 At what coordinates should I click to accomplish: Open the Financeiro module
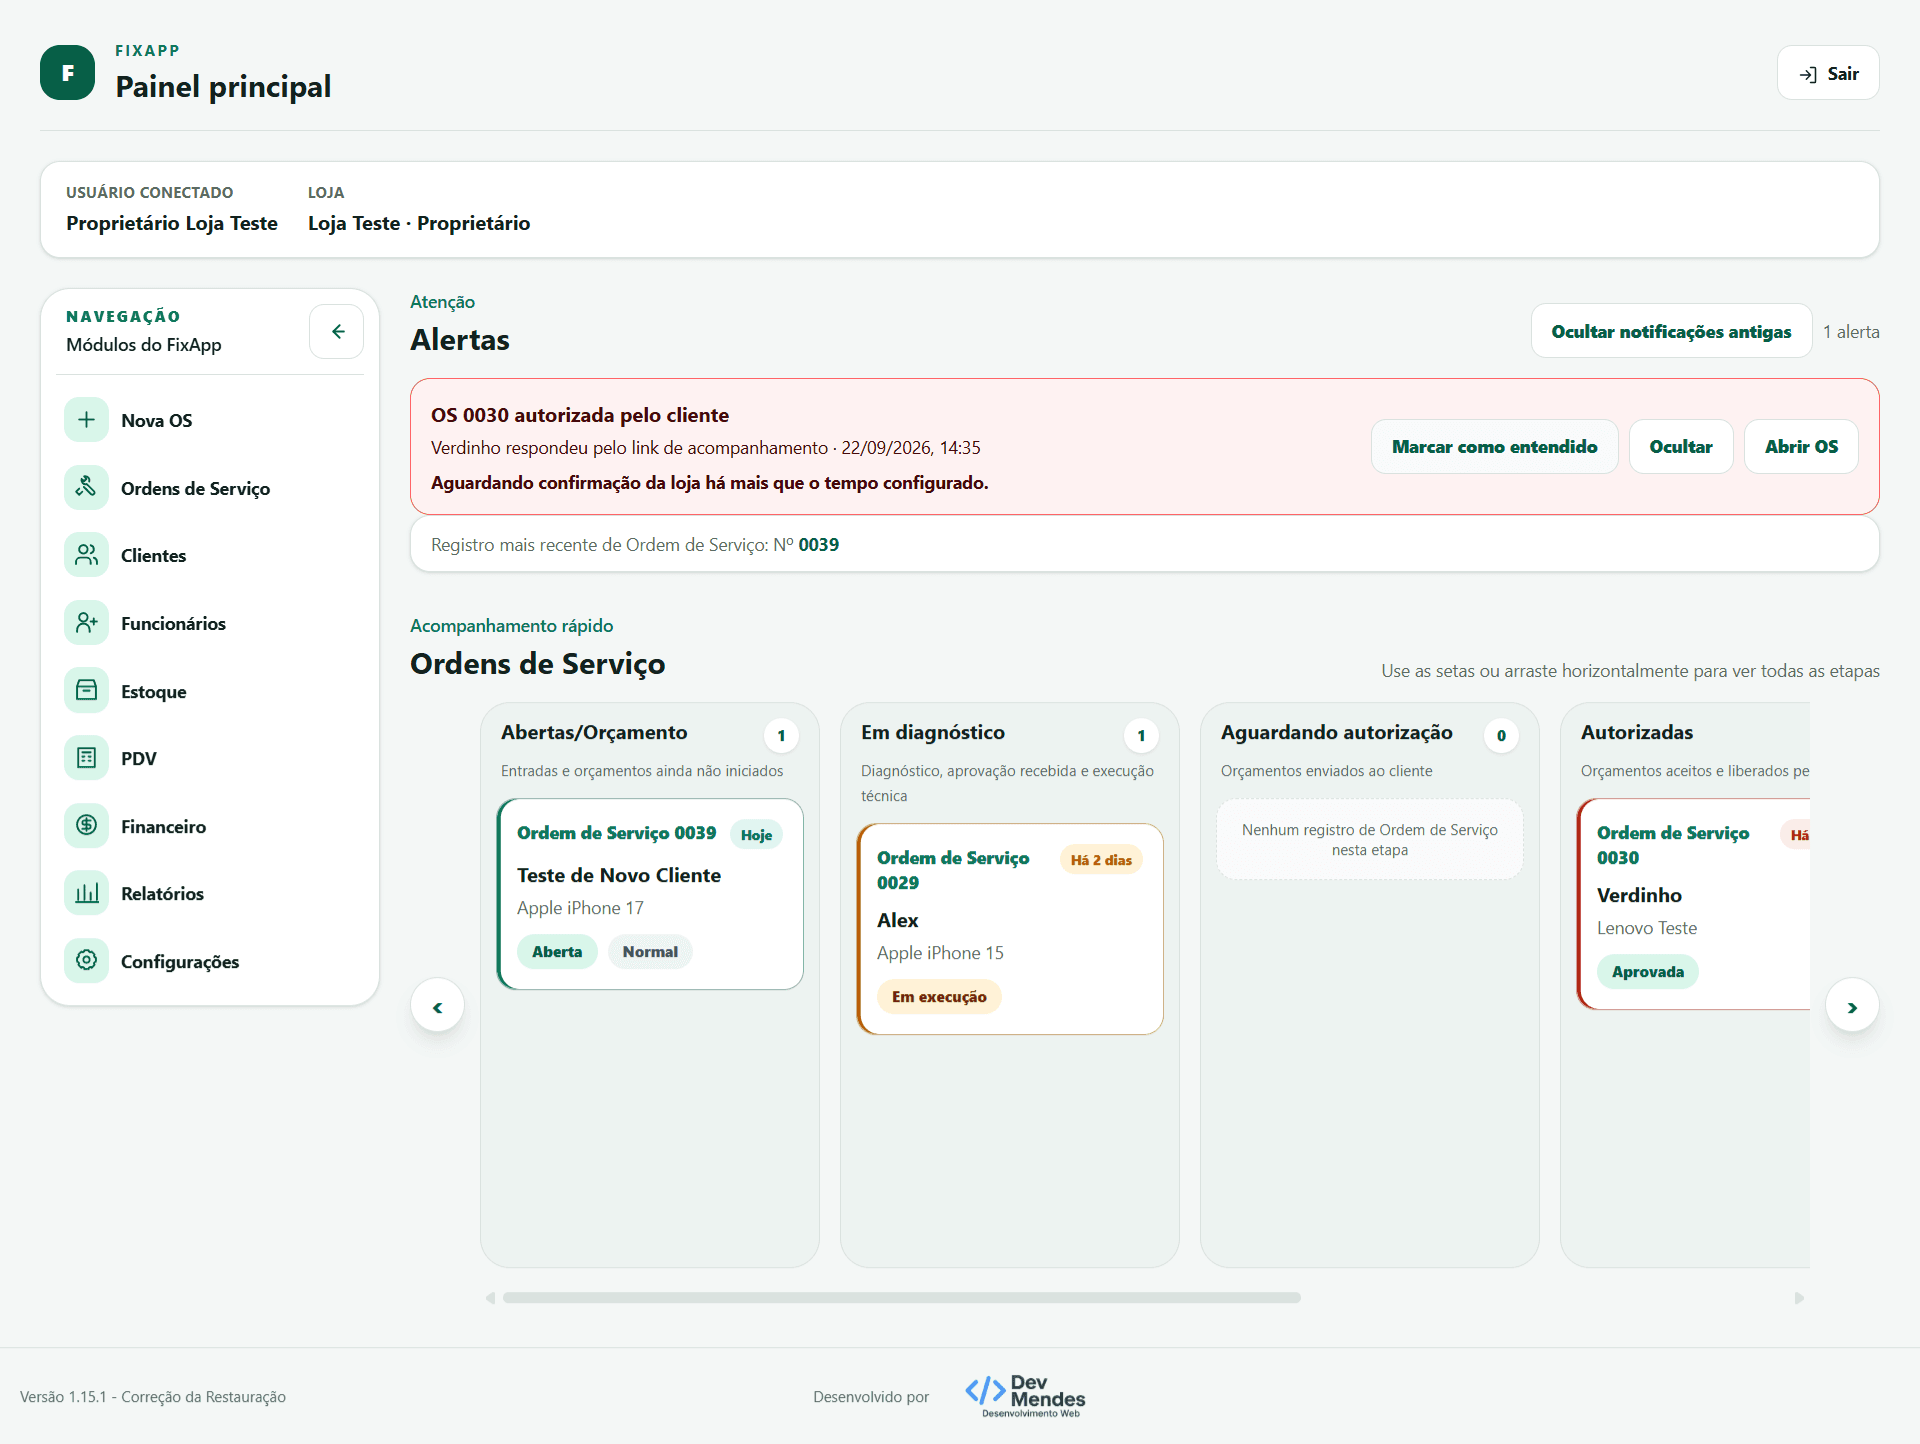[x=210, y=826]
